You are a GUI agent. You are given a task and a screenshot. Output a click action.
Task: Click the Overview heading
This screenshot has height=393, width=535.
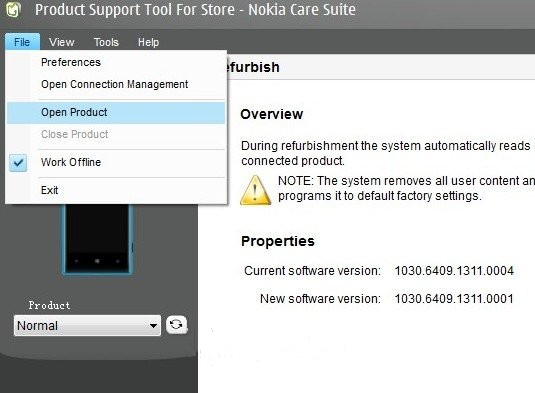click(x=272, y=114)
